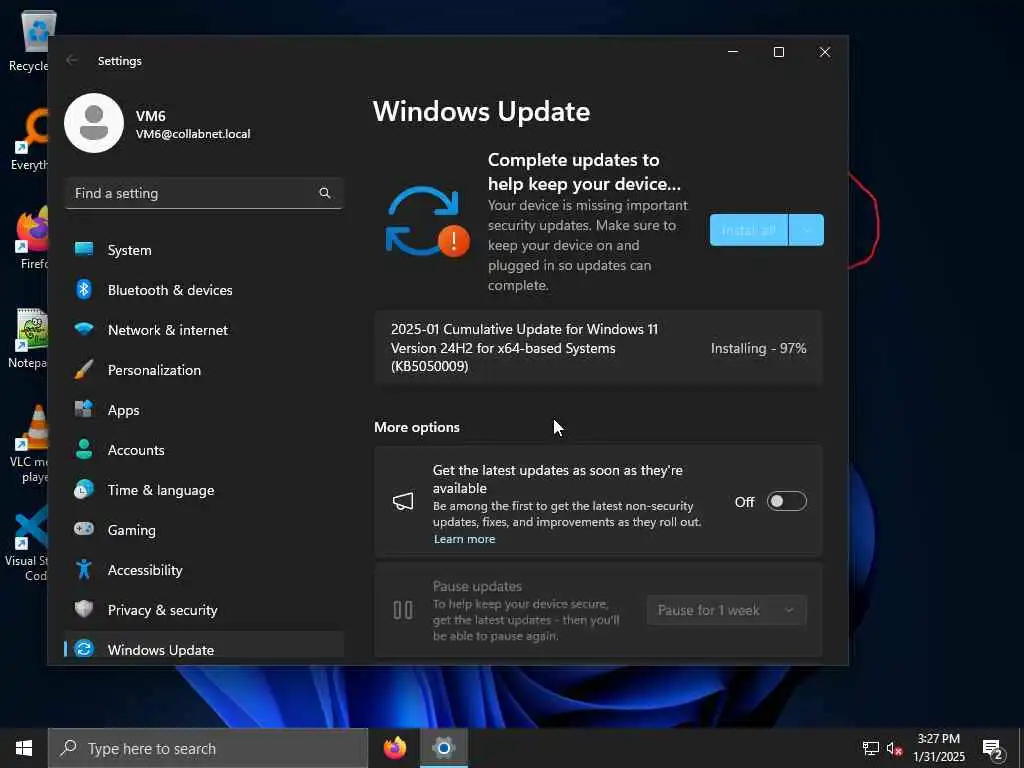Click the update status icon with warning badge
This screenshot has width=1024, height=768.
click(426, 222)
